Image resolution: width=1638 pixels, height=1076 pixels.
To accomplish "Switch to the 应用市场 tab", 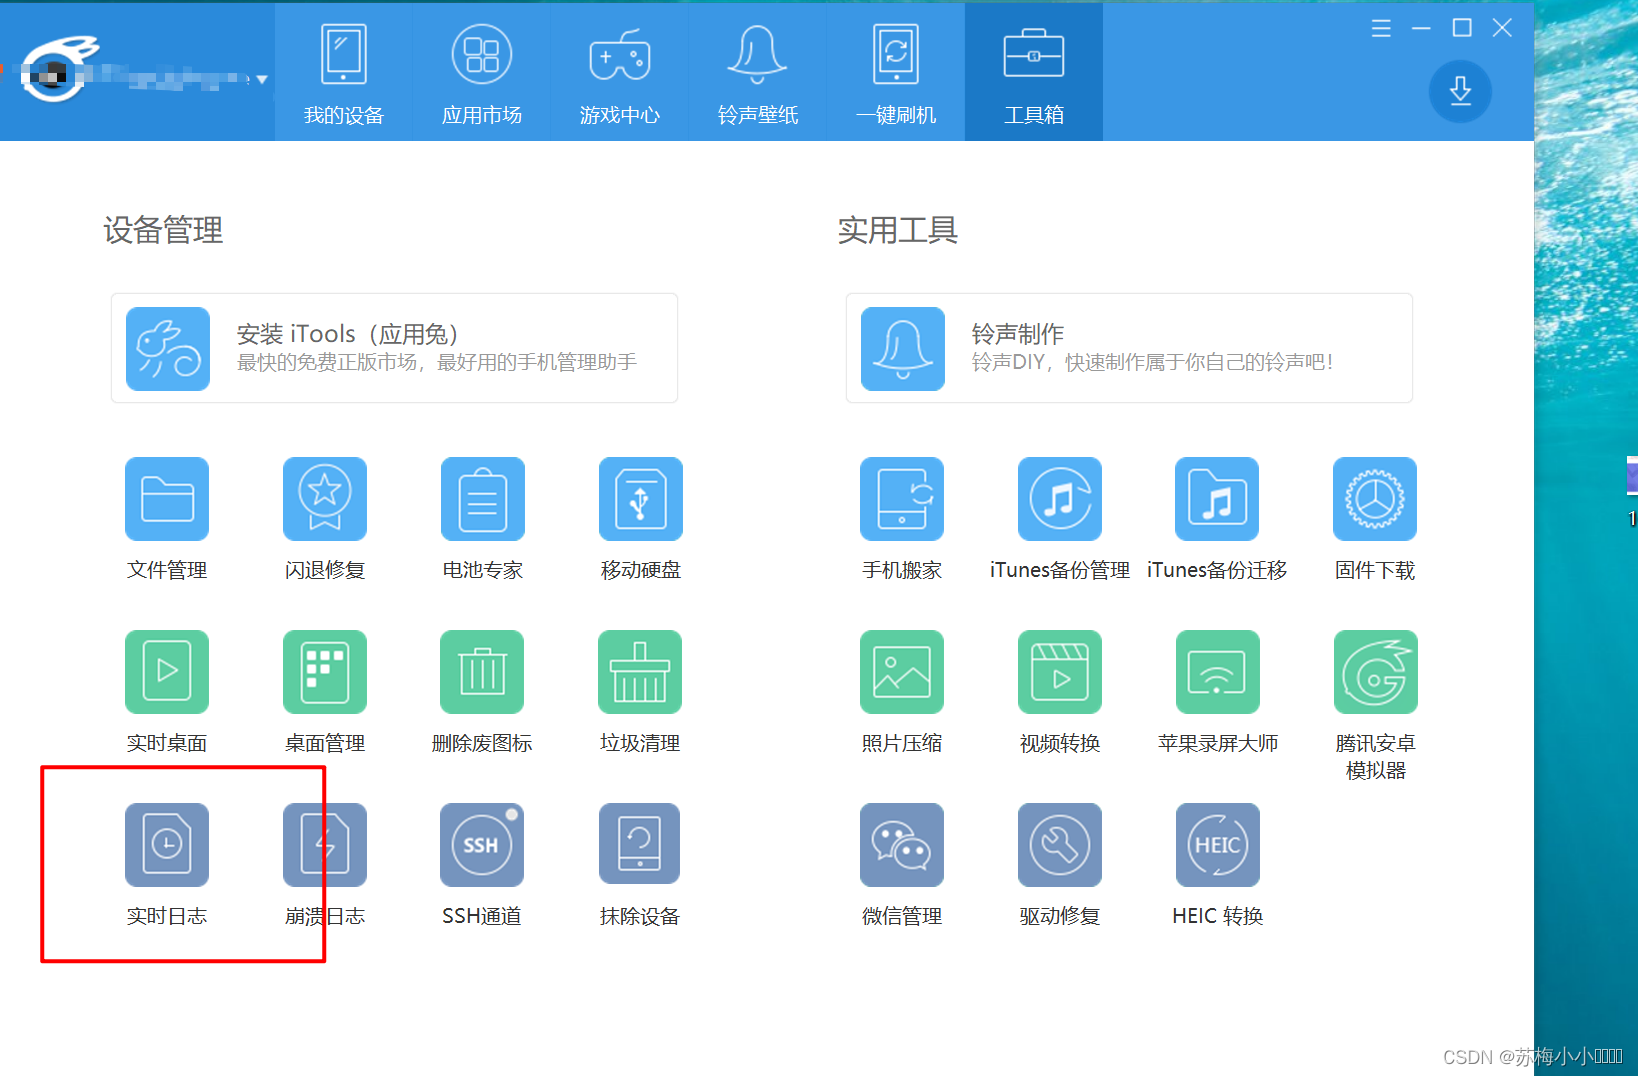I will tap(482, 72).
